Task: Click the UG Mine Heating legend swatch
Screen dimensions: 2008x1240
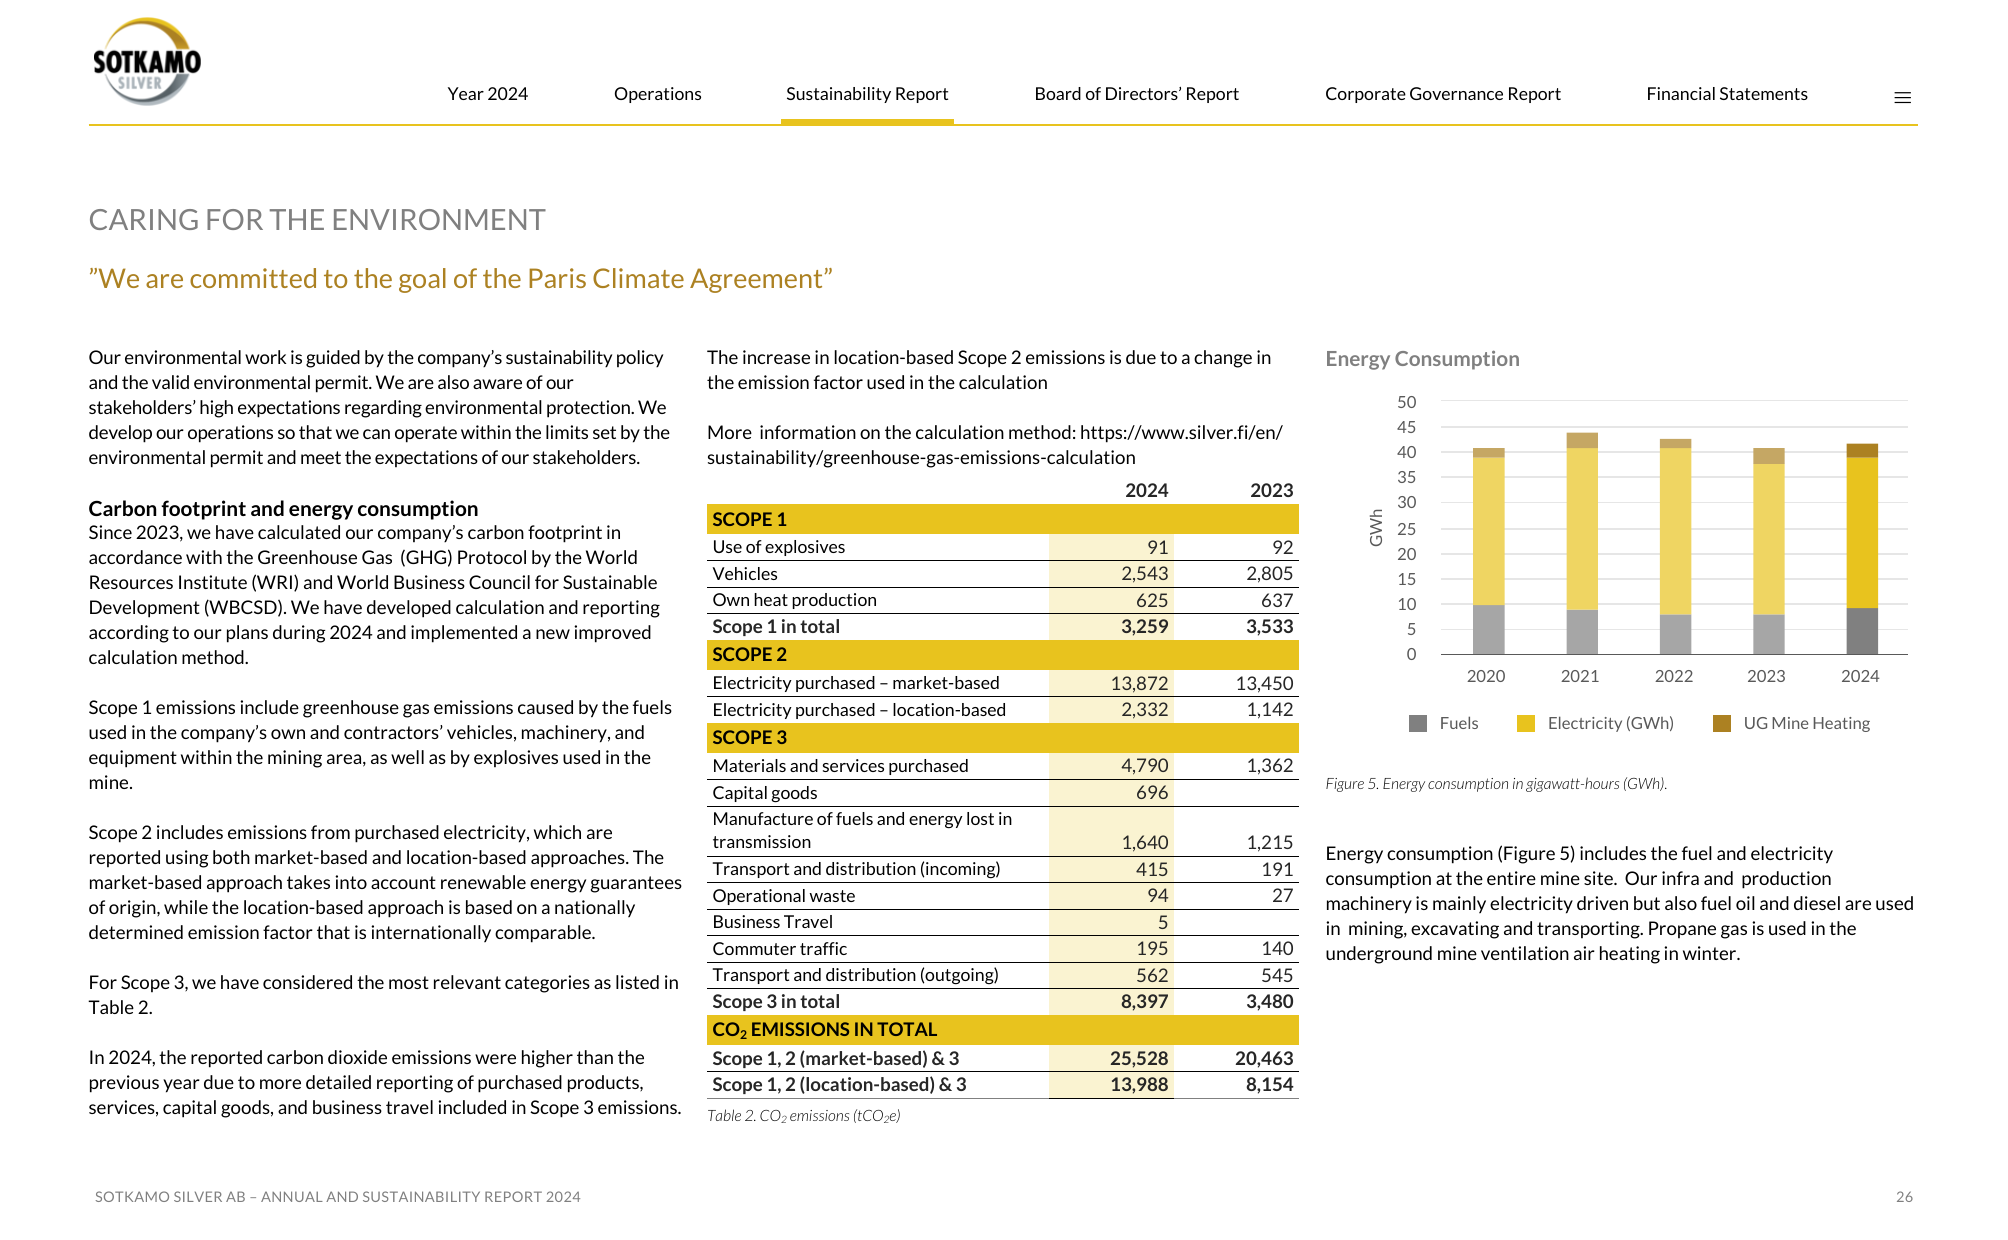Action: click(x=1722, y=723)
